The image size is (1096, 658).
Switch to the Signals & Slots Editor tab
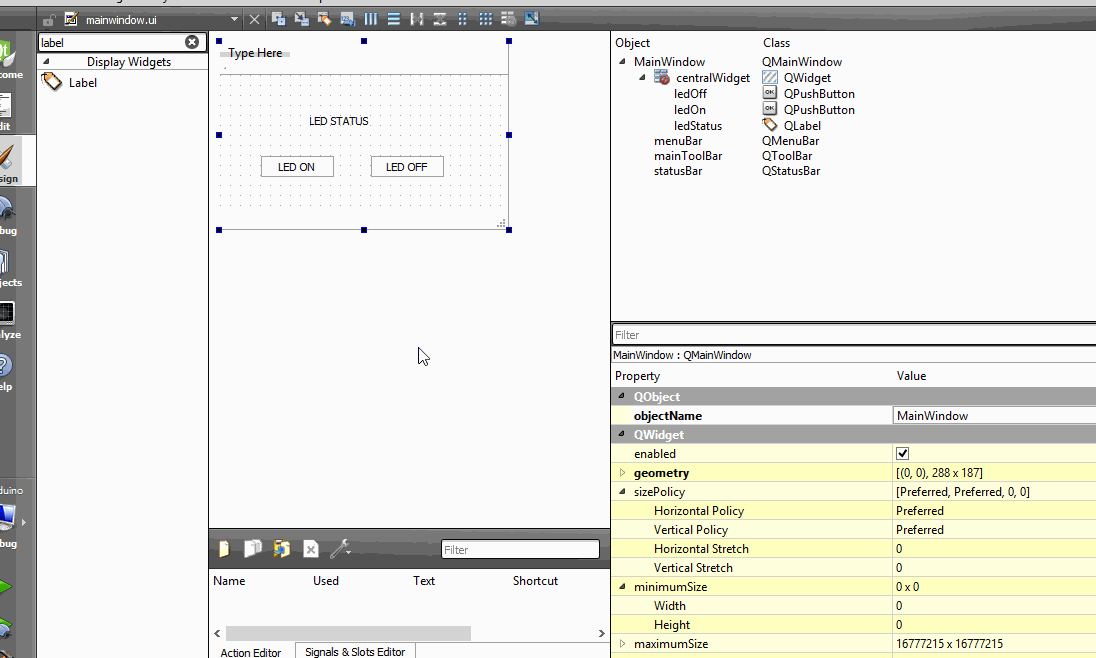click(355, 651)
